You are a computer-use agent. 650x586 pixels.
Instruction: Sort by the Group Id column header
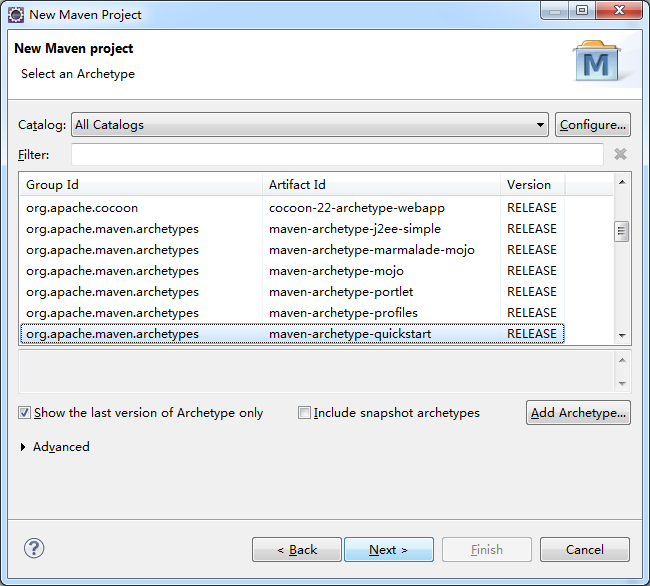click(x=141, y=185)
